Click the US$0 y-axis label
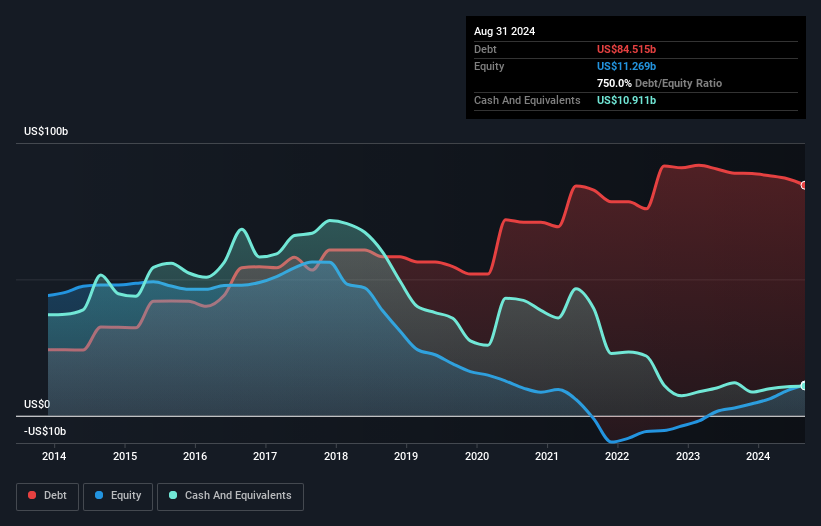Image resolution: width=821 pixels, height=526 pixels. (x=37, y=405)
